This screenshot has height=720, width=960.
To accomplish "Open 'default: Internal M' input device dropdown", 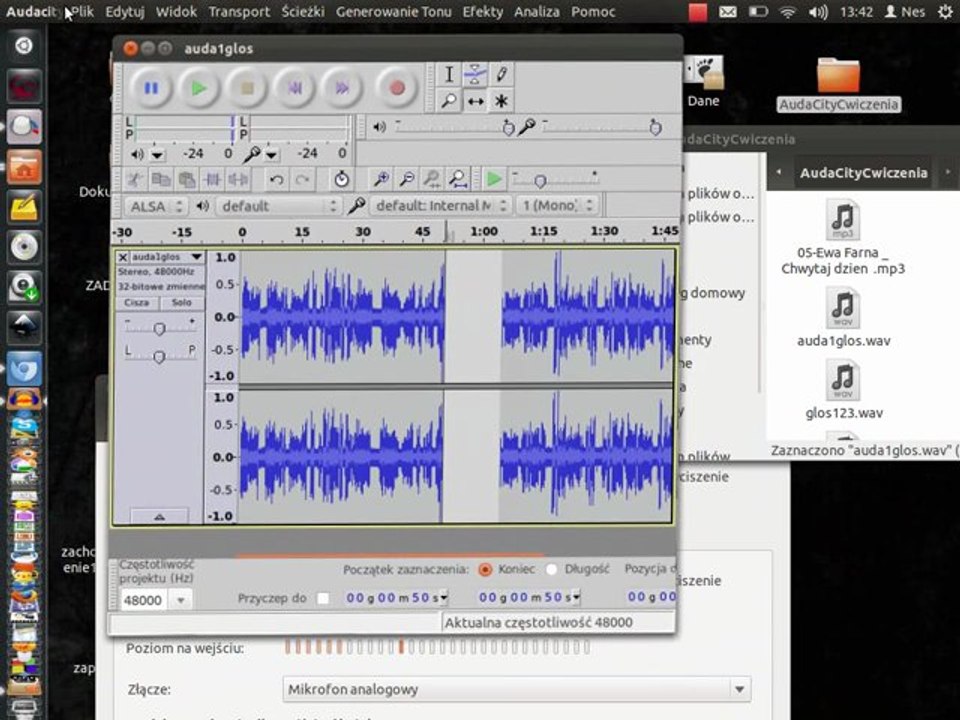I will 440,206.
